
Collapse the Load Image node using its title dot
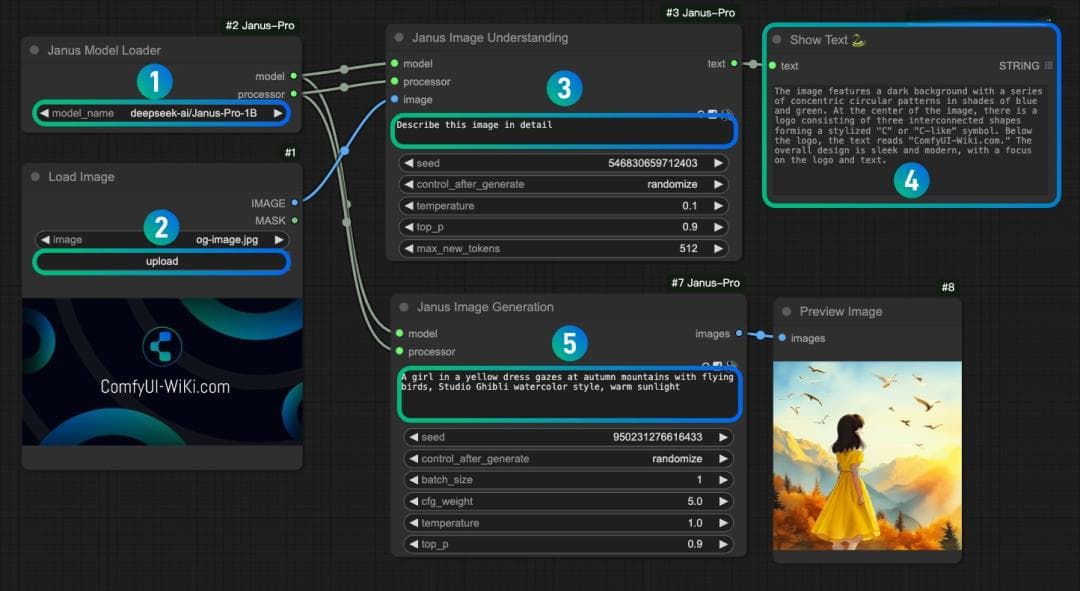tap(35, 177)
